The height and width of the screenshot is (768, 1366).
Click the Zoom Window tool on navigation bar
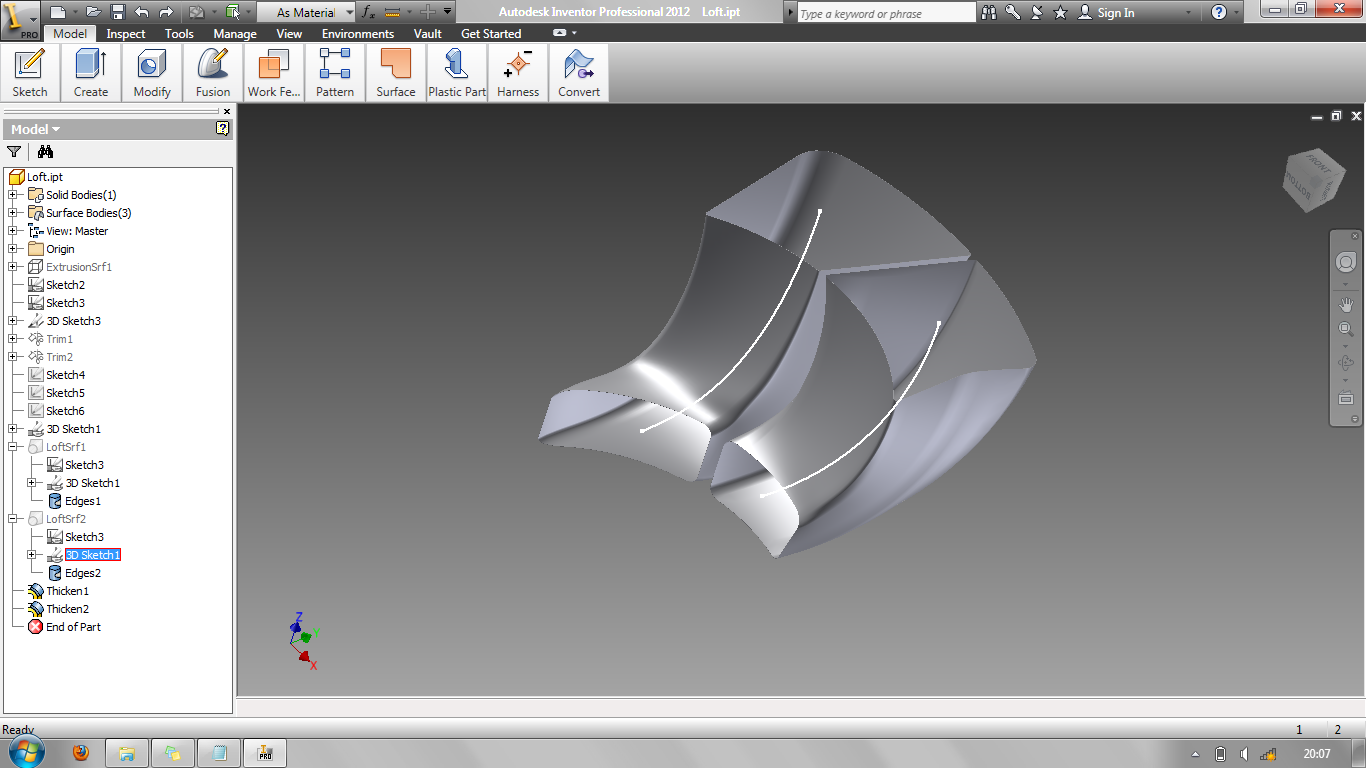pos(1347,328)
